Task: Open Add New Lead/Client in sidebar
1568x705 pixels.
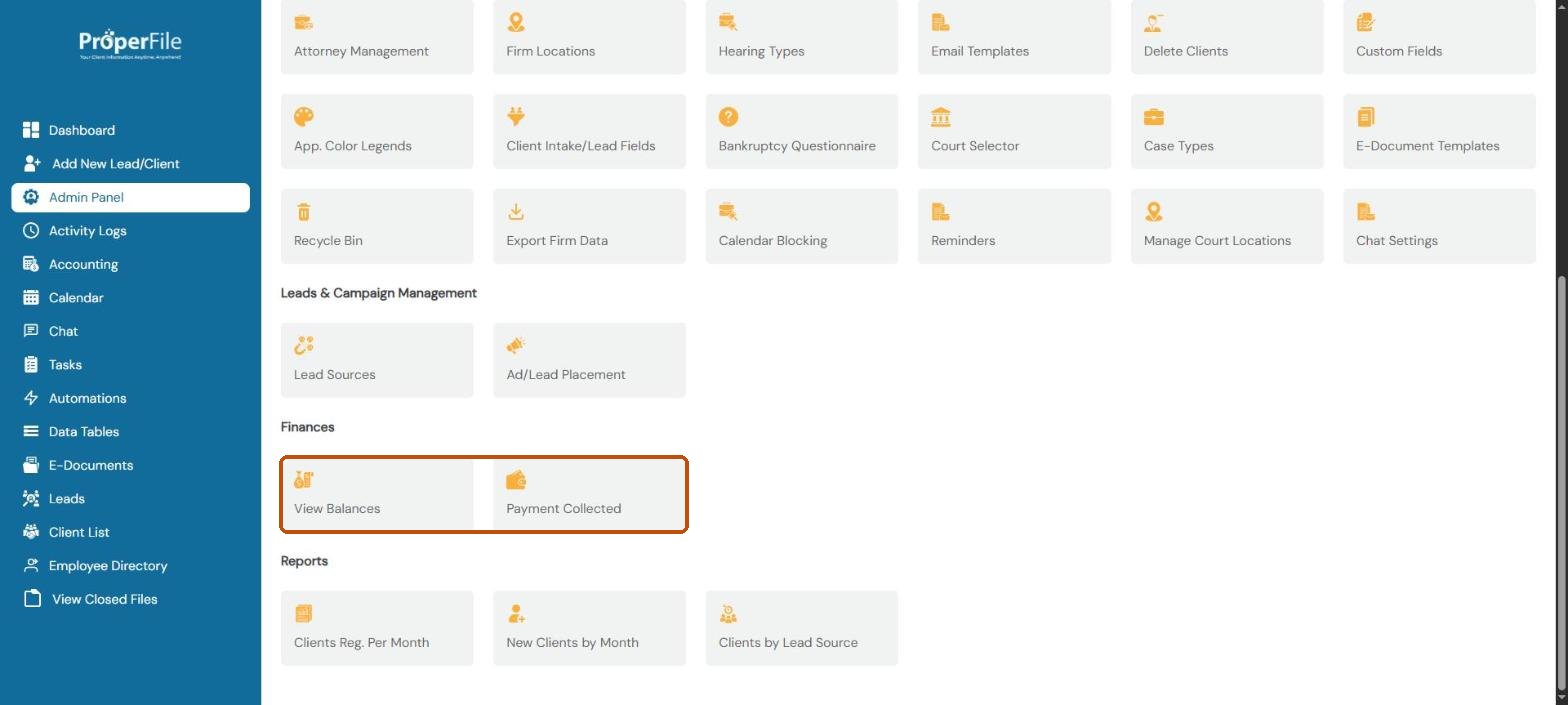Action: point(130,163)
